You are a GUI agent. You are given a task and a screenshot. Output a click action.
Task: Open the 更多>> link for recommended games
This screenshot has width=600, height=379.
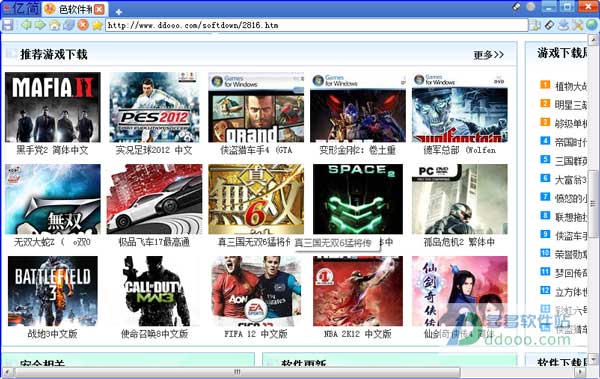(x=488, y=55)
